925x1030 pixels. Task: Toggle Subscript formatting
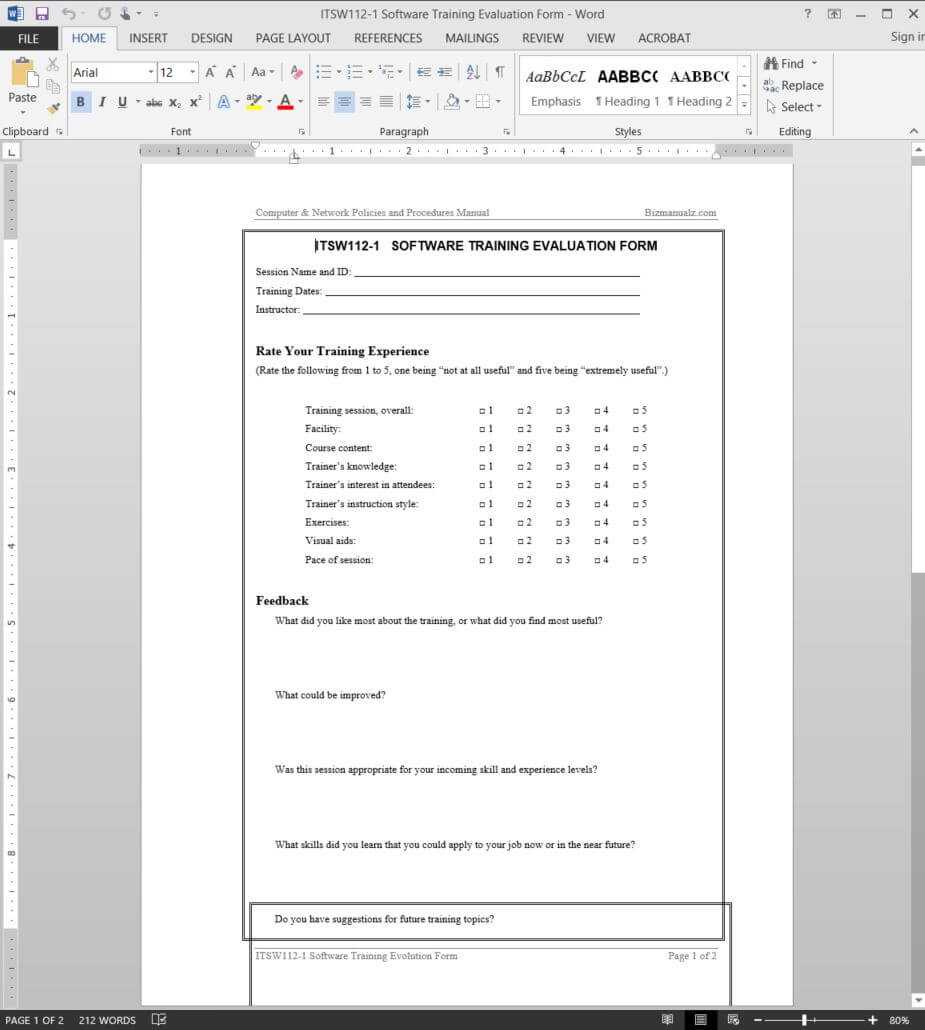175,102
